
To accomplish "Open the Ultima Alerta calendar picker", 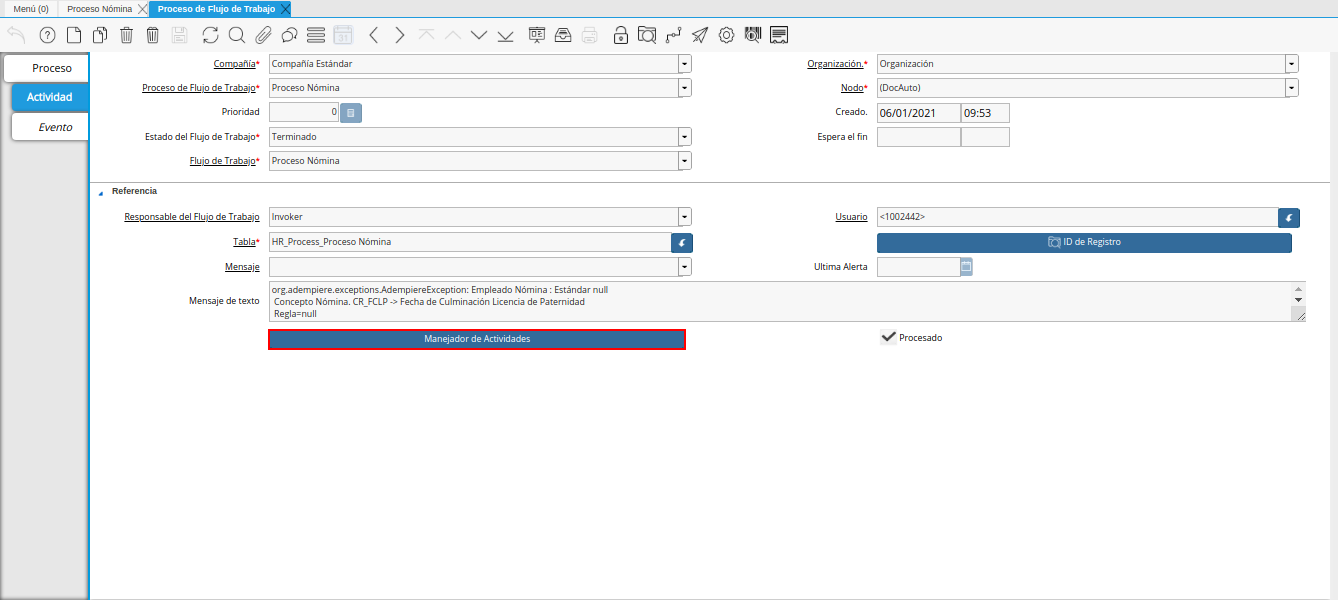I will 966,267.
